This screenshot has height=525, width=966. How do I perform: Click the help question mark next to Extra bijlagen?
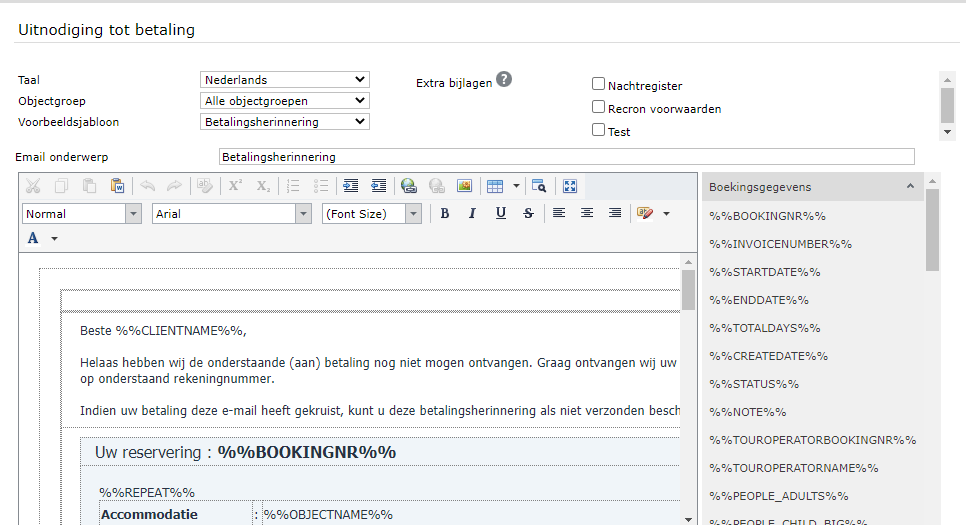coord(504,79)
